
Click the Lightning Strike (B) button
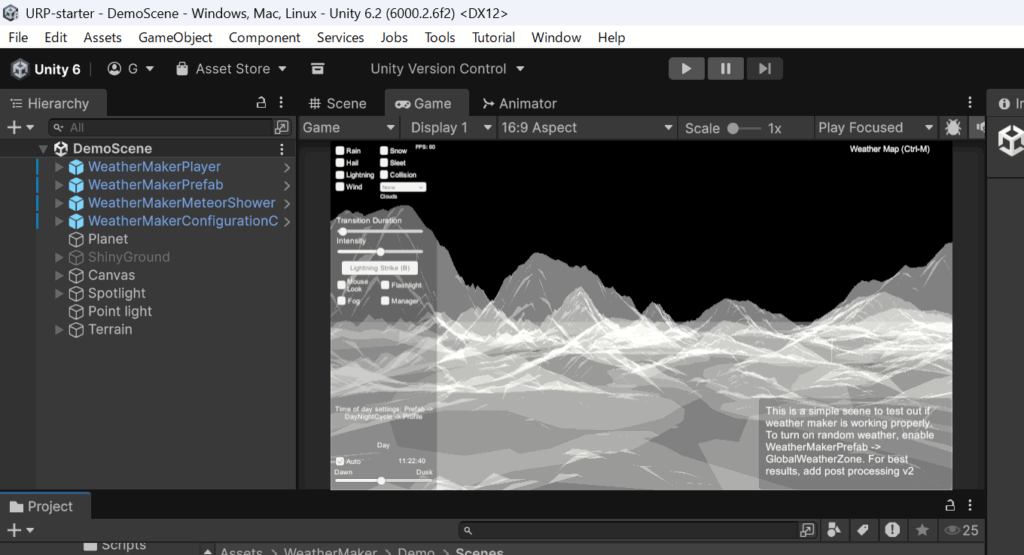pyautogui.click(x=379, y=268)
